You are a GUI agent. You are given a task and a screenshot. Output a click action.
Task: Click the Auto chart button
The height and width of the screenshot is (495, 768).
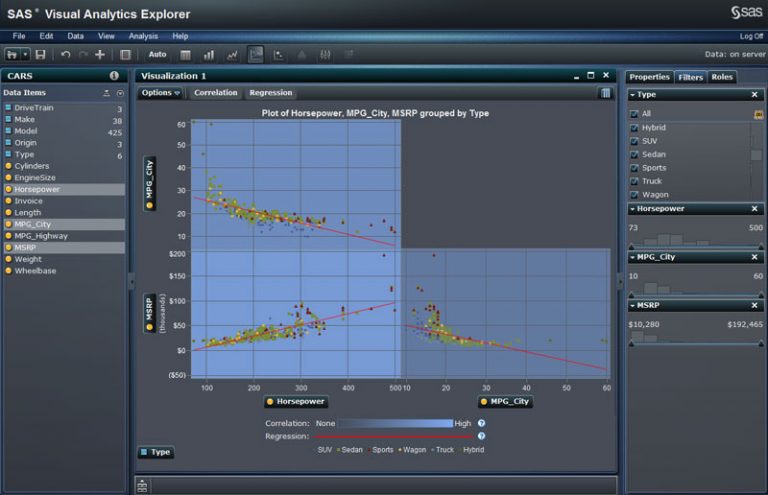[157, 54]
